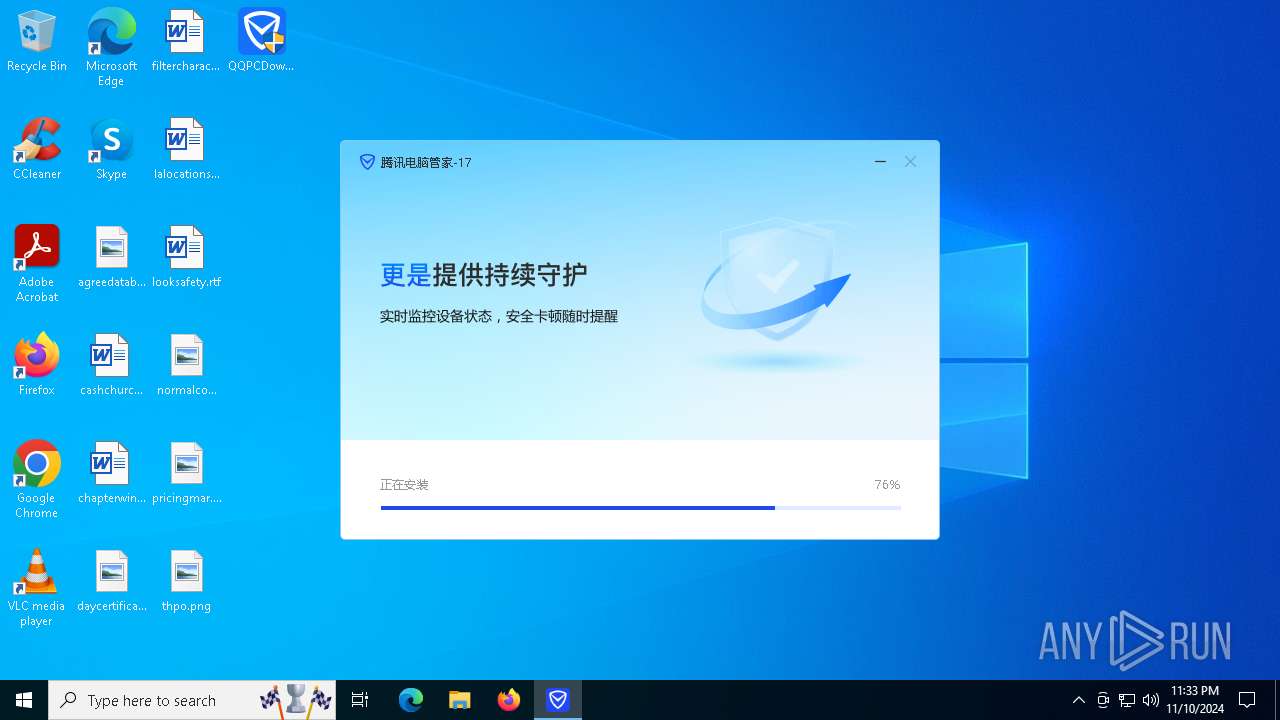Minimize the Tencent installer window

[880, 162]
